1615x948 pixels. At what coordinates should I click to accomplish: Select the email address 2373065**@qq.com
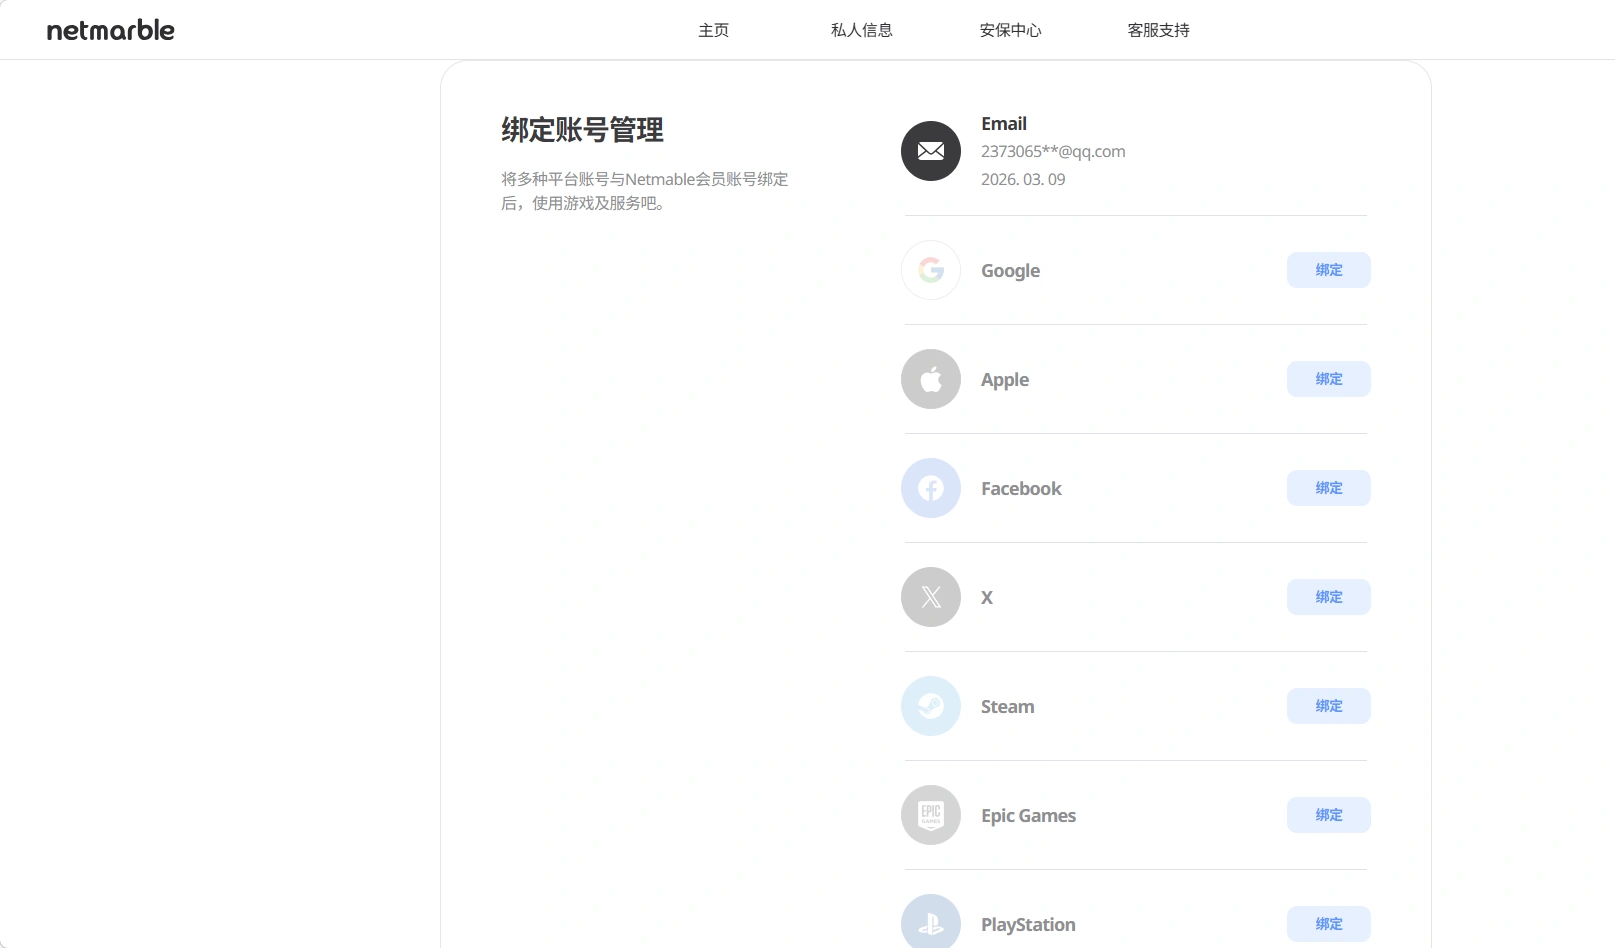click(1053, 151)
